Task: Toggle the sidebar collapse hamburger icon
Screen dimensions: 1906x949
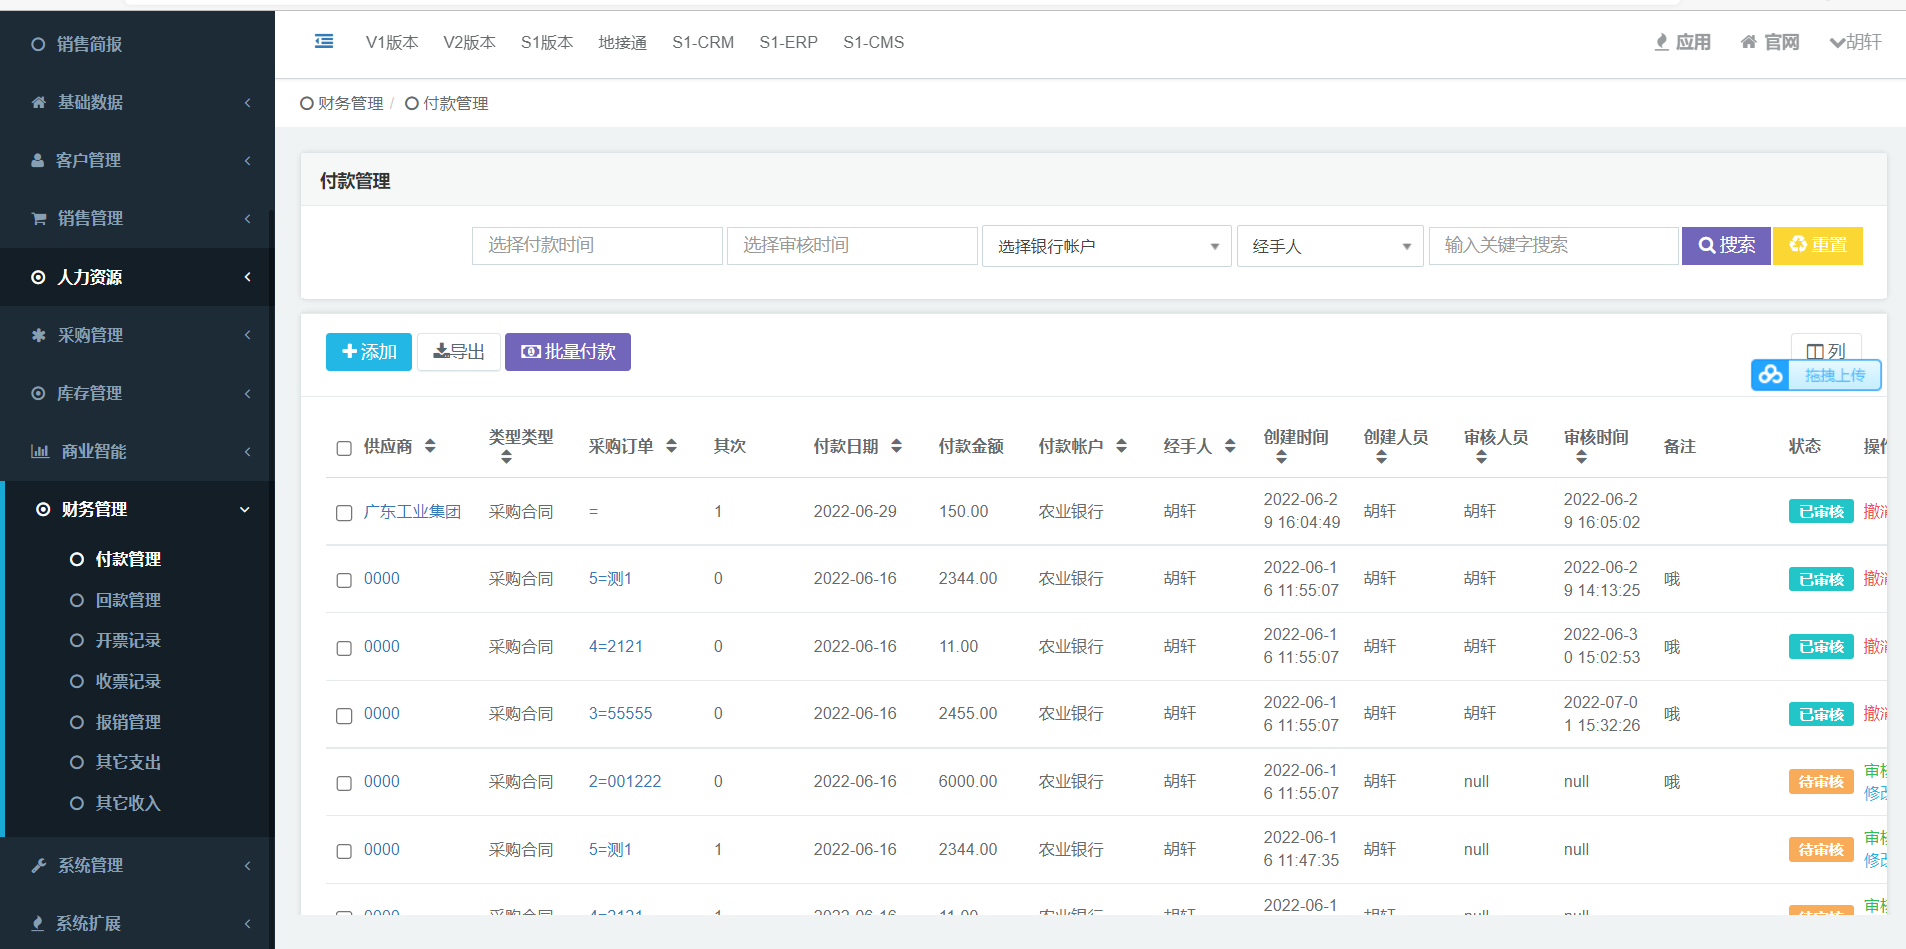Action: pyautogui.click(x=324, y=41)
